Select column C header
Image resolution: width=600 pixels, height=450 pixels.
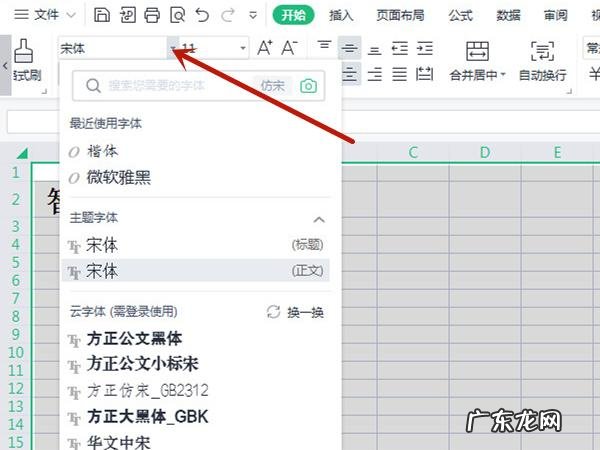[x=412, y=152]
